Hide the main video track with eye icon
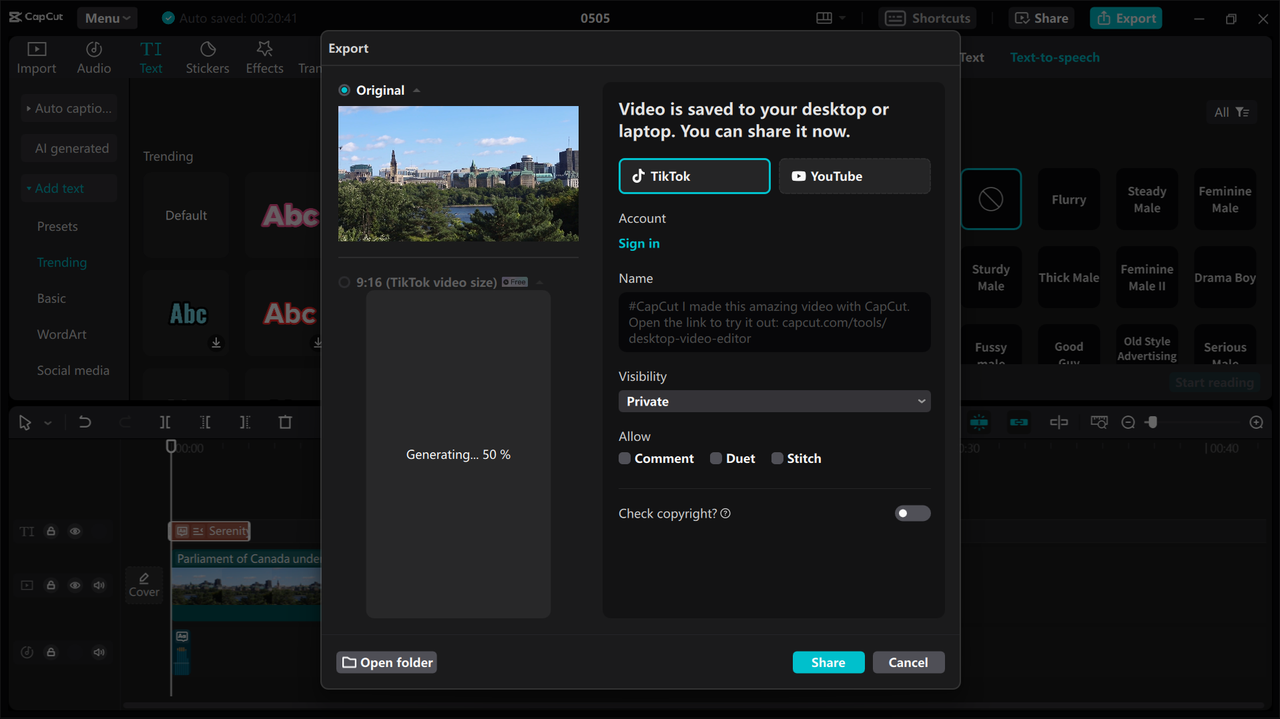This screenshot has width=1280, height=719. 75,585
